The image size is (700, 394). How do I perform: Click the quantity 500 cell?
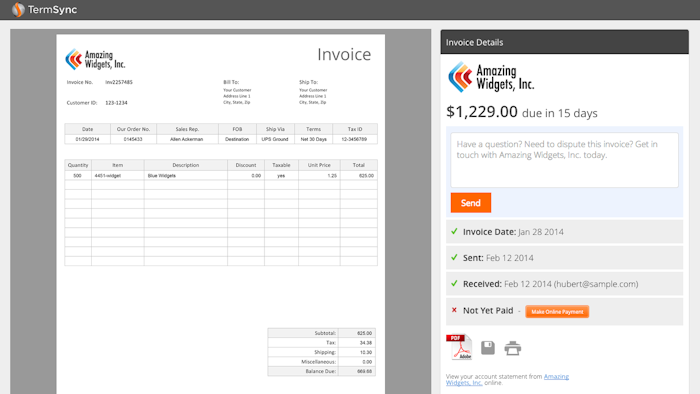click(78, 175)
